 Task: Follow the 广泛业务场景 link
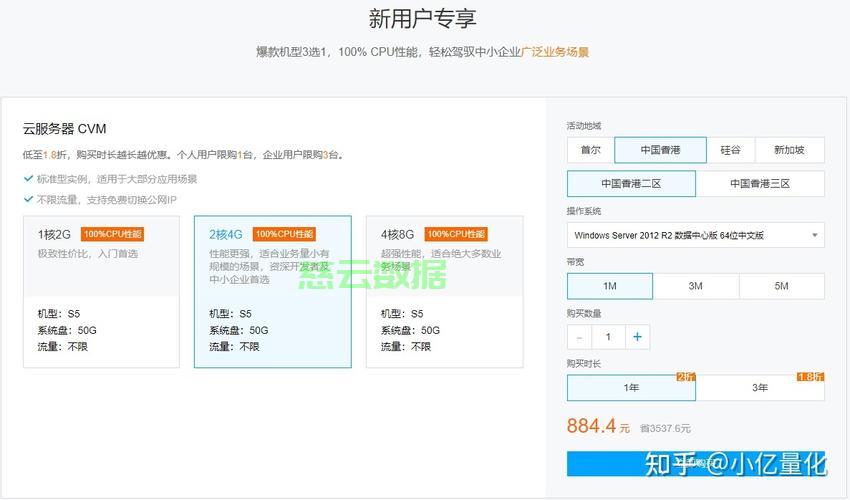pyautogui.click(x=555, y=52)
